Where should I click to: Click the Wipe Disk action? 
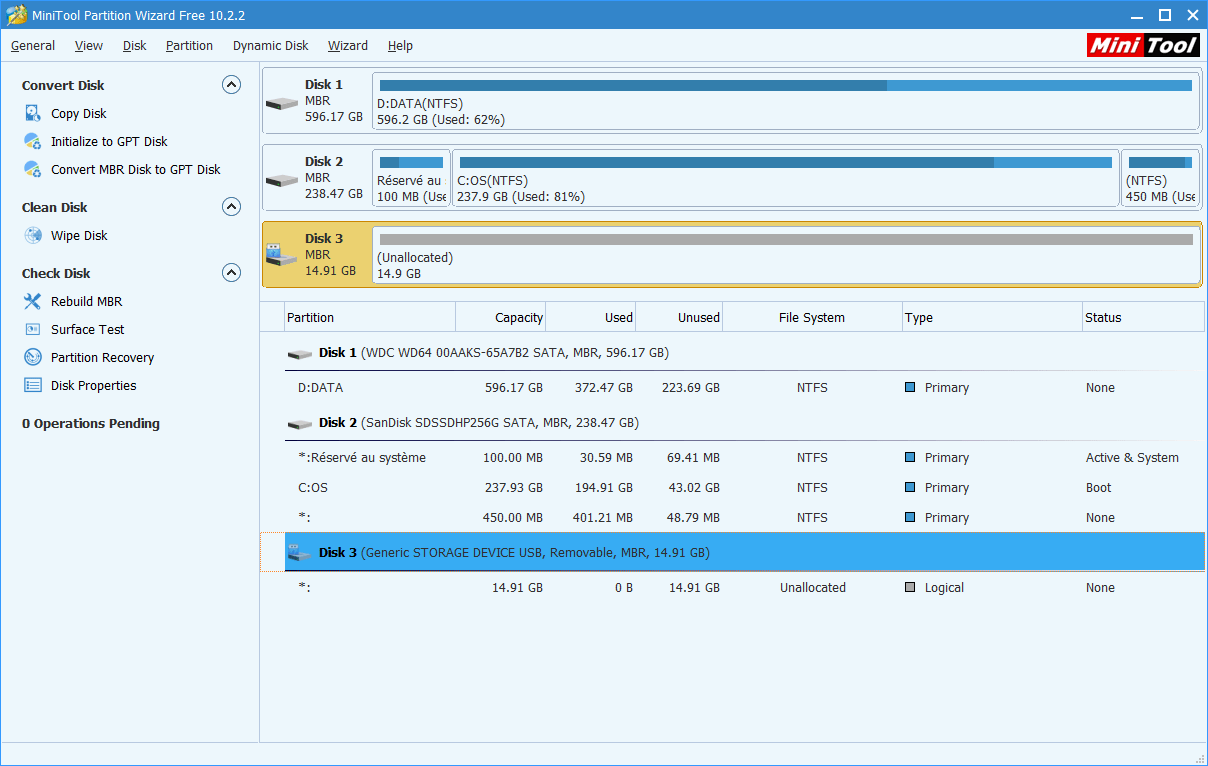[x=79, y=235]
